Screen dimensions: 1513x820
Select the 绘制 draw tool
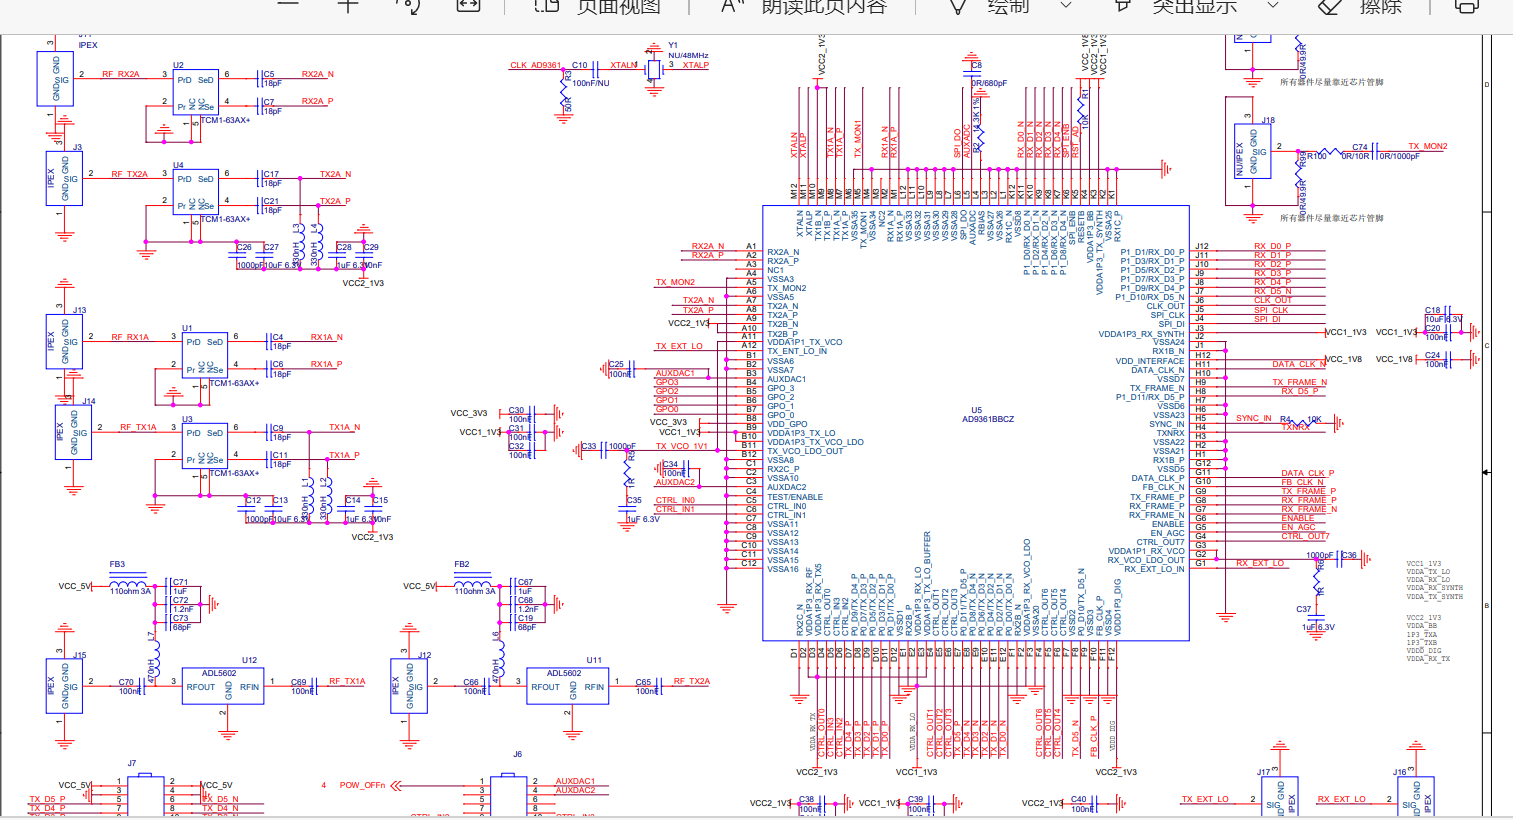coord(988,6)
